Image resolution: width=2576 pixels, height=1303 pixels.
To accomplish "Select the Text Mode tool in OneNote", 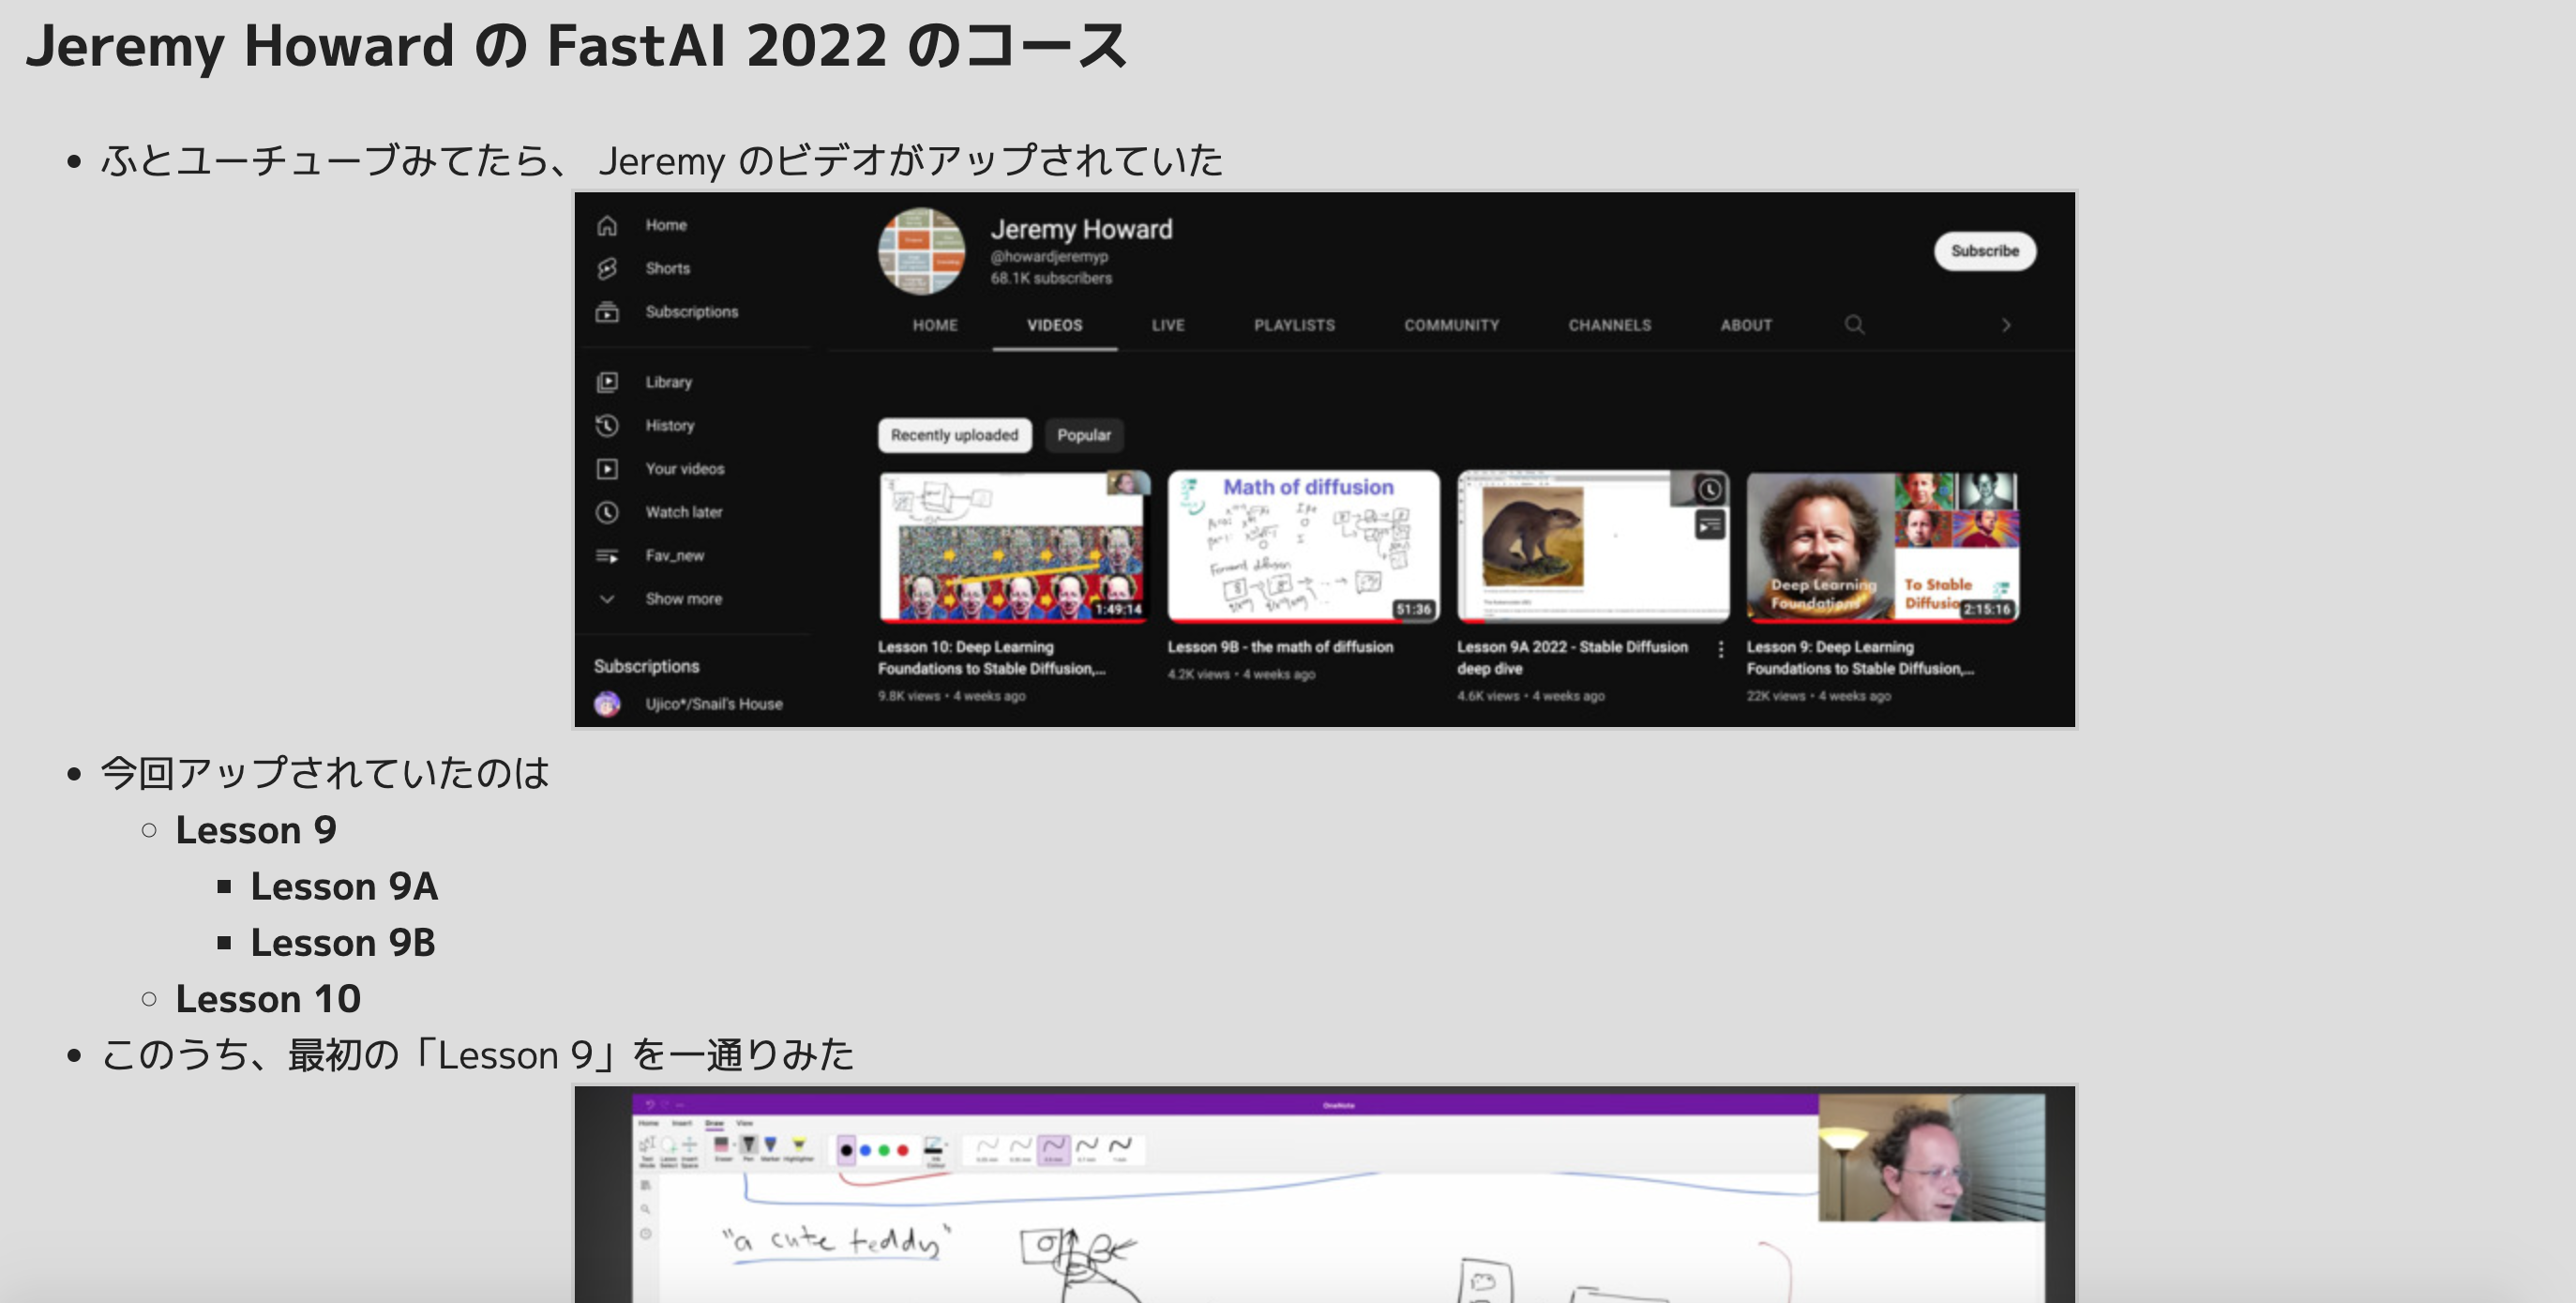I will click(647, 1152).
